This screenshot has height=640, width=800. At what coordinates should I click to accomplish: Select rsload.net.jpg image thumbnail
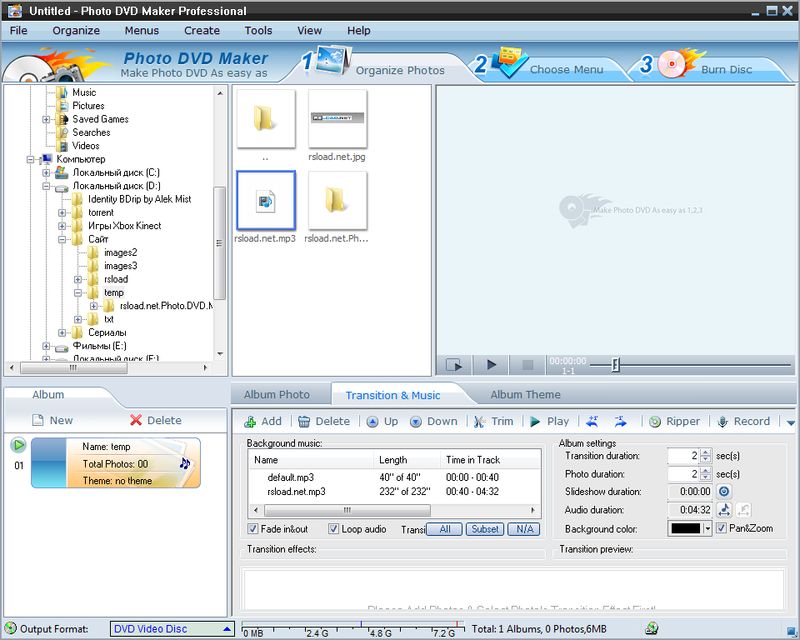[337, 118]
